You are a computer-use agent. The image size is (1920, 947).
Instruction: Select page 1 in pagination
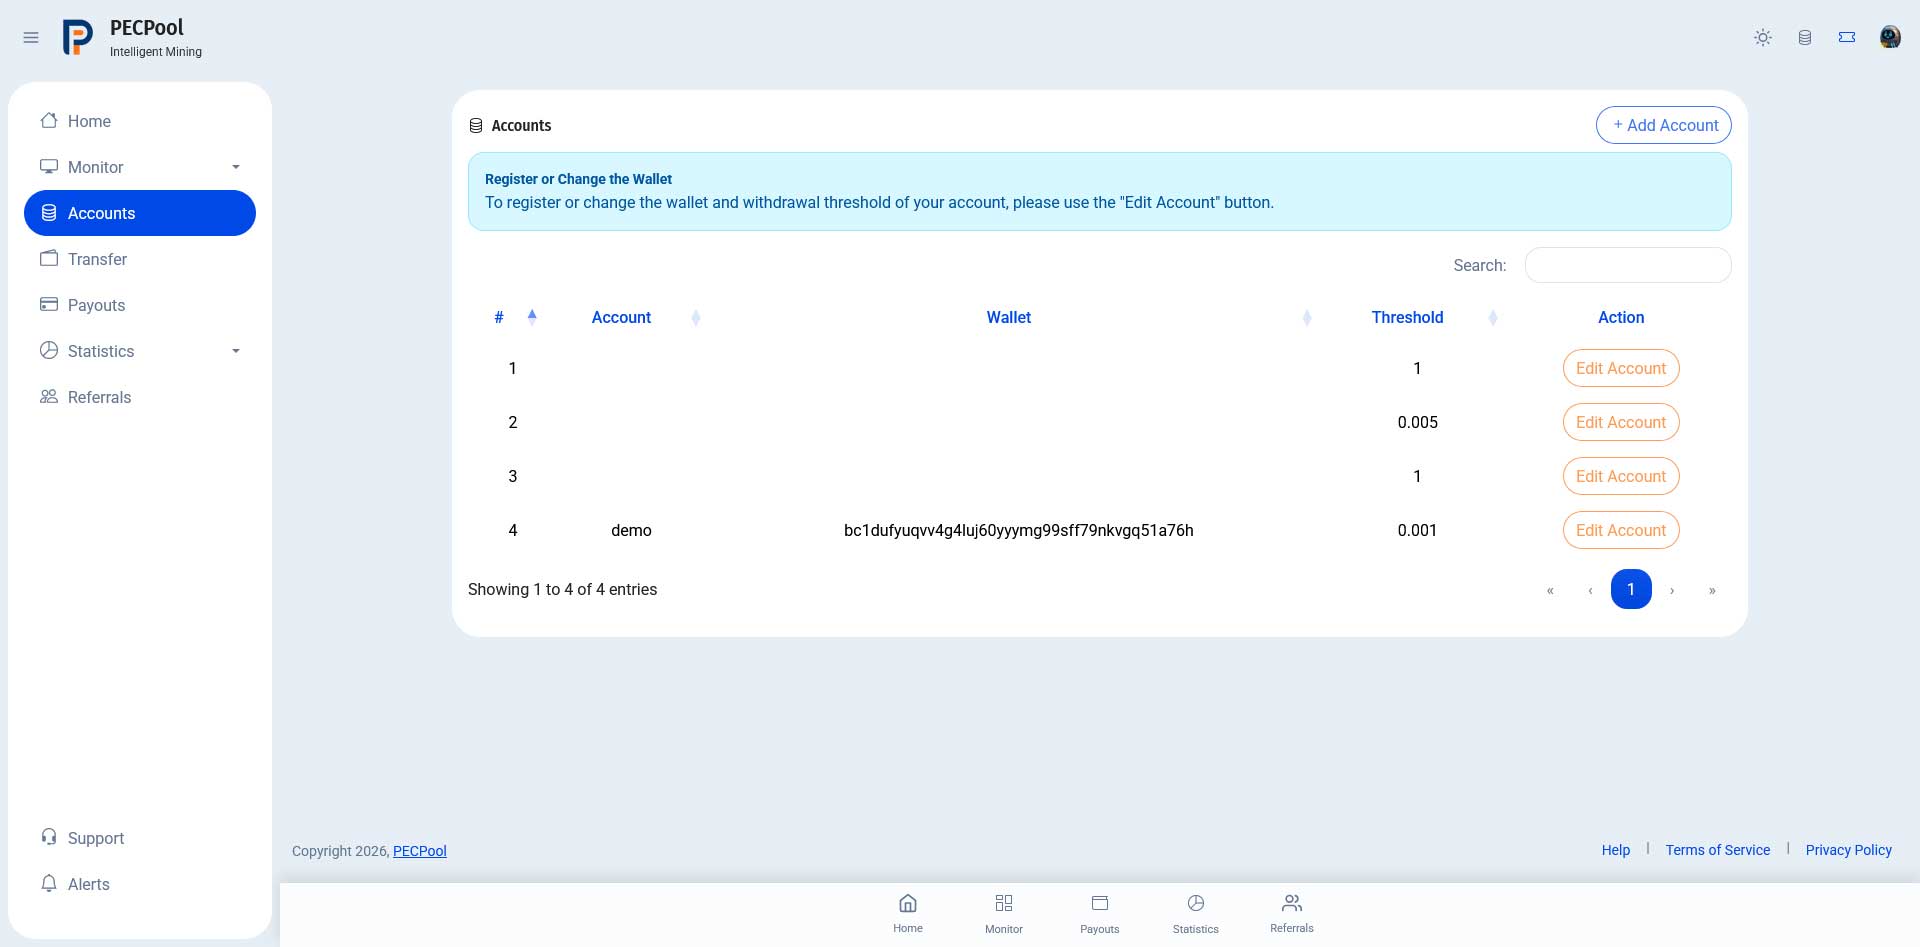coord(1631,589)
